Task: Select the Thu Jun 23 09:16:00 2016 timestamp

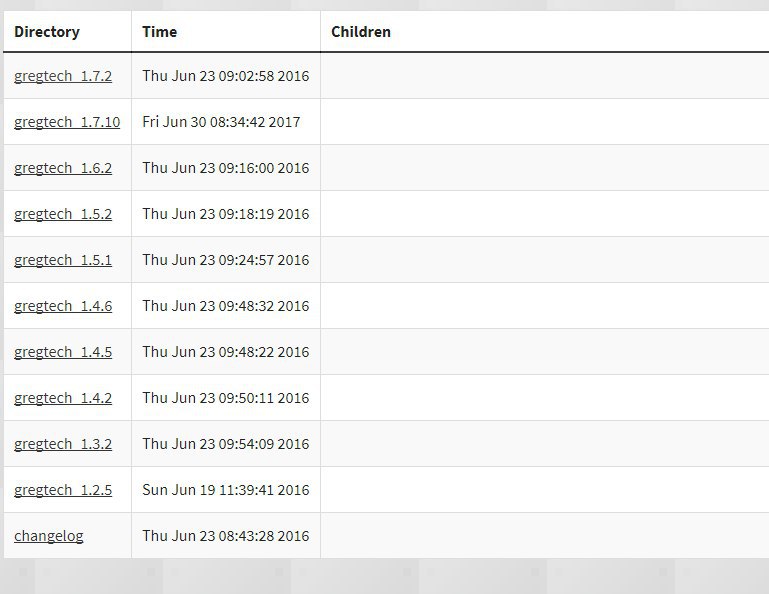Action: 226,168
